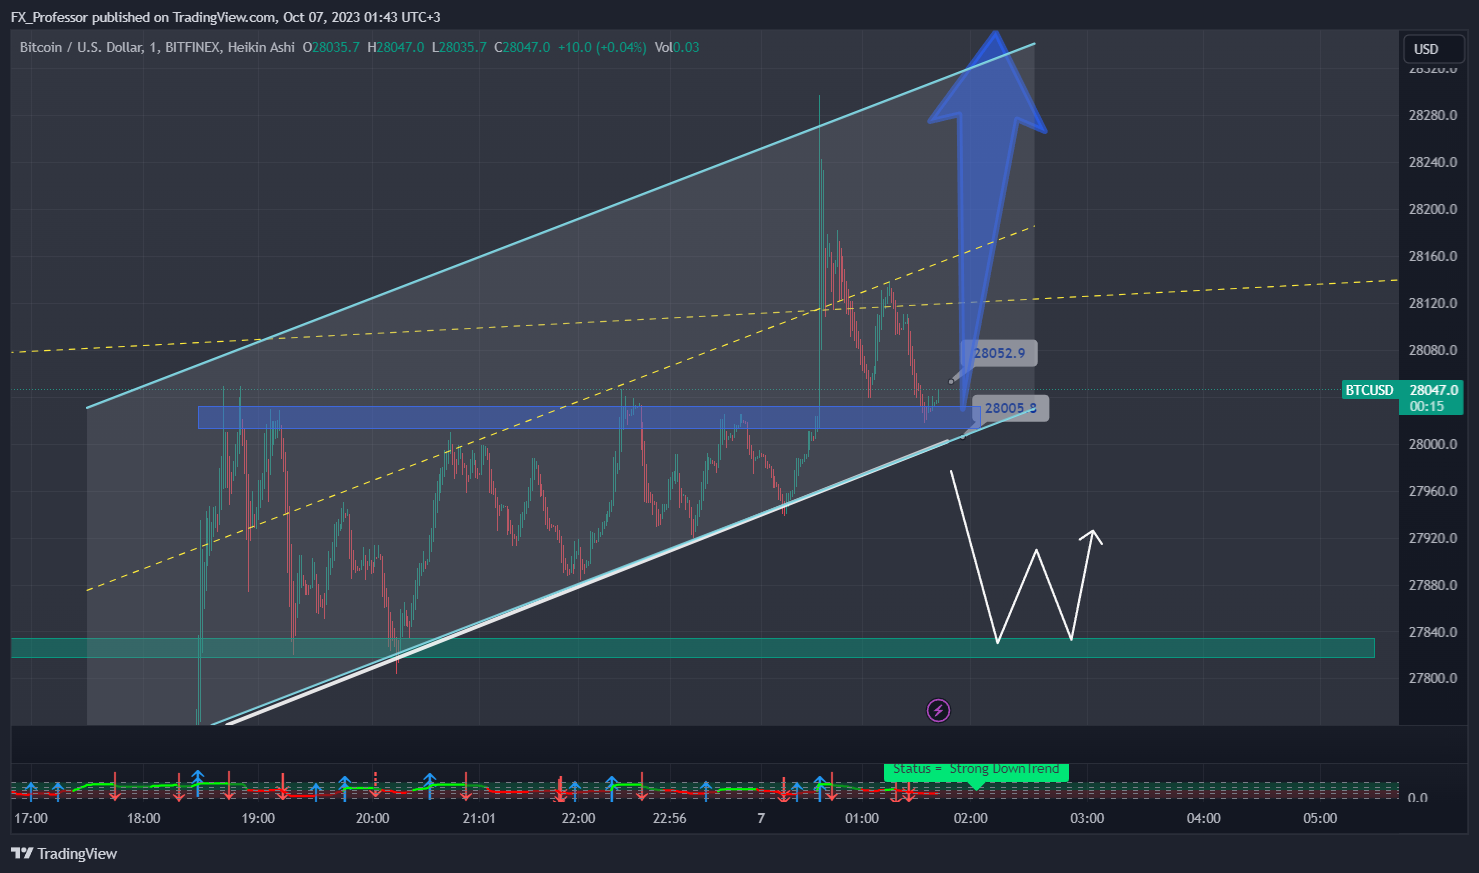Click the 27920.0 price axis label
Image resolution: width=1479 pixels, height=873 pixels.
tap(1433, 538)
